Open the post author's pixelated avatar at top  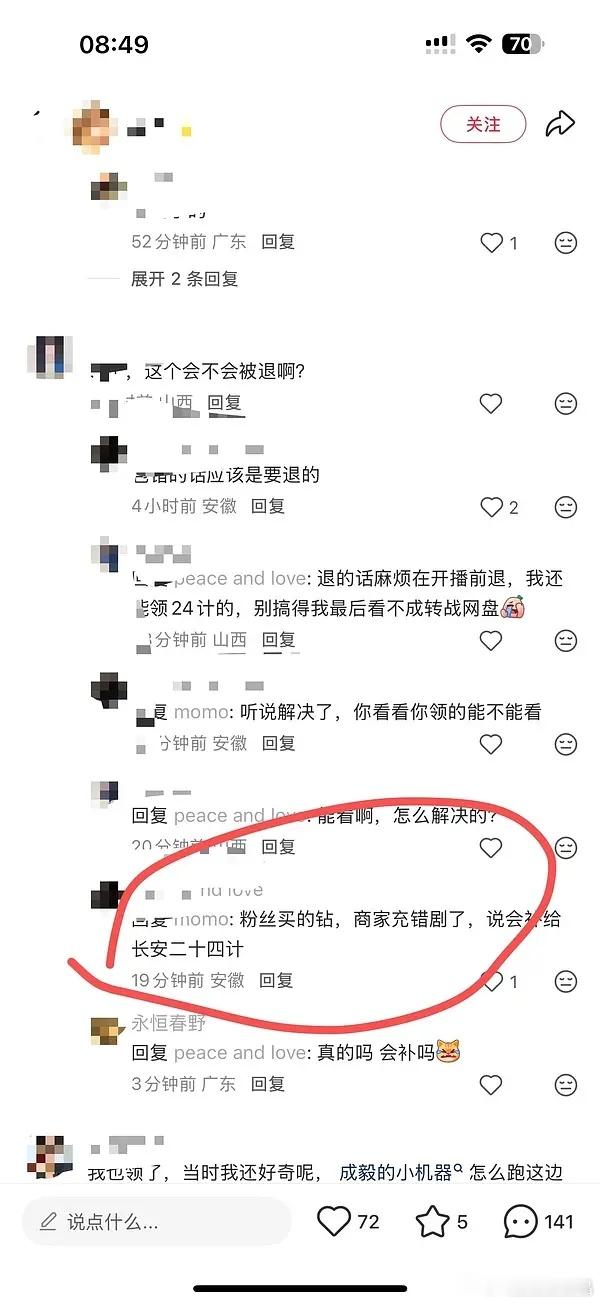pos(98,126)
